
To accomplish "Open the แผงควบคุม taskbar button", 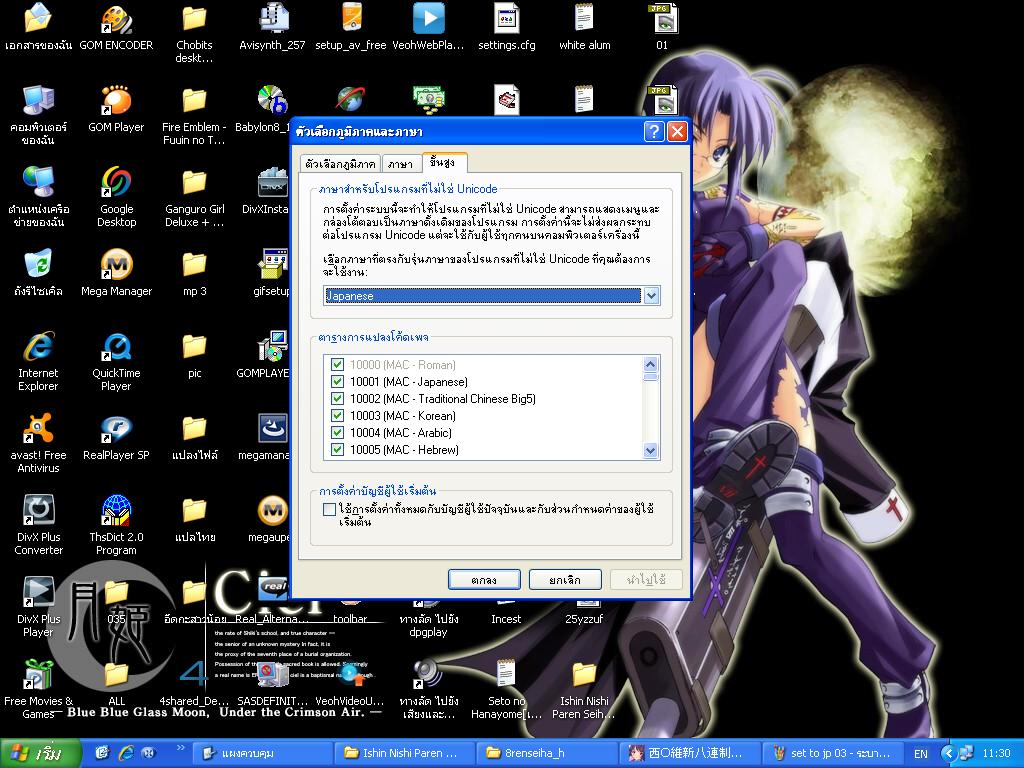I will [261, 753].
